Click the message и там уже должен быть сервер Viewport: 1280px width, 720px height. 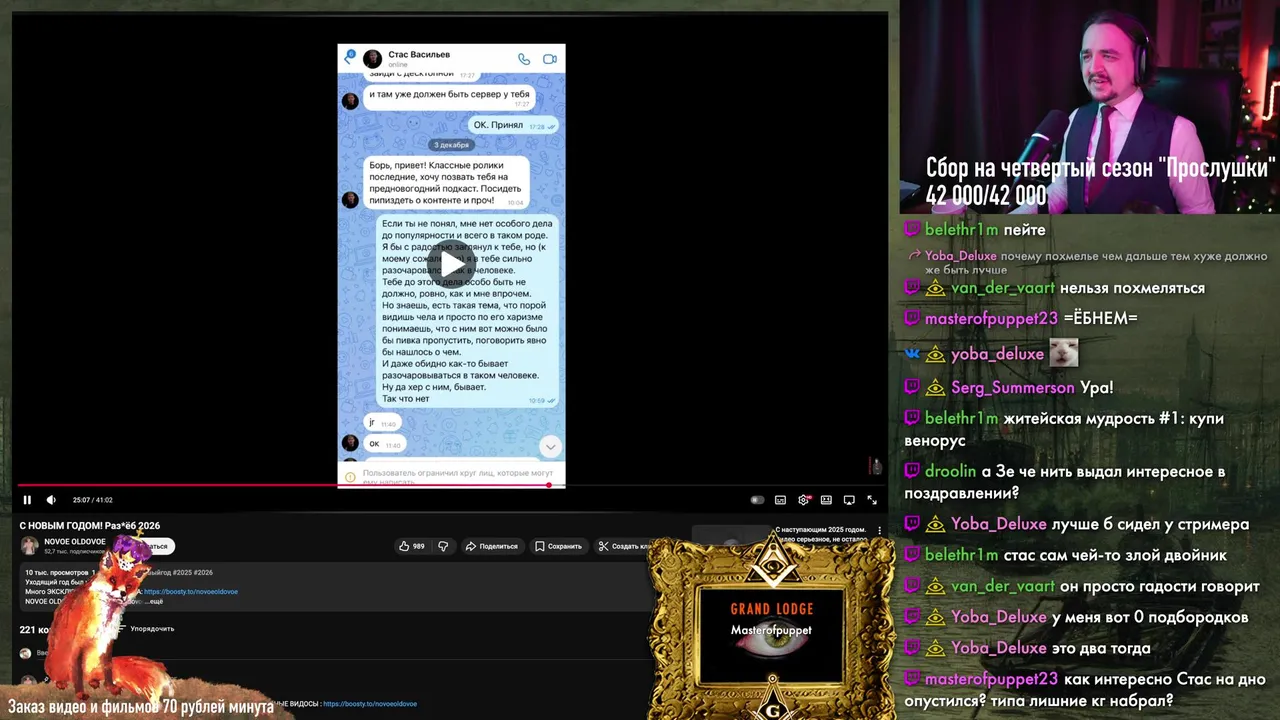coord(449,97)
